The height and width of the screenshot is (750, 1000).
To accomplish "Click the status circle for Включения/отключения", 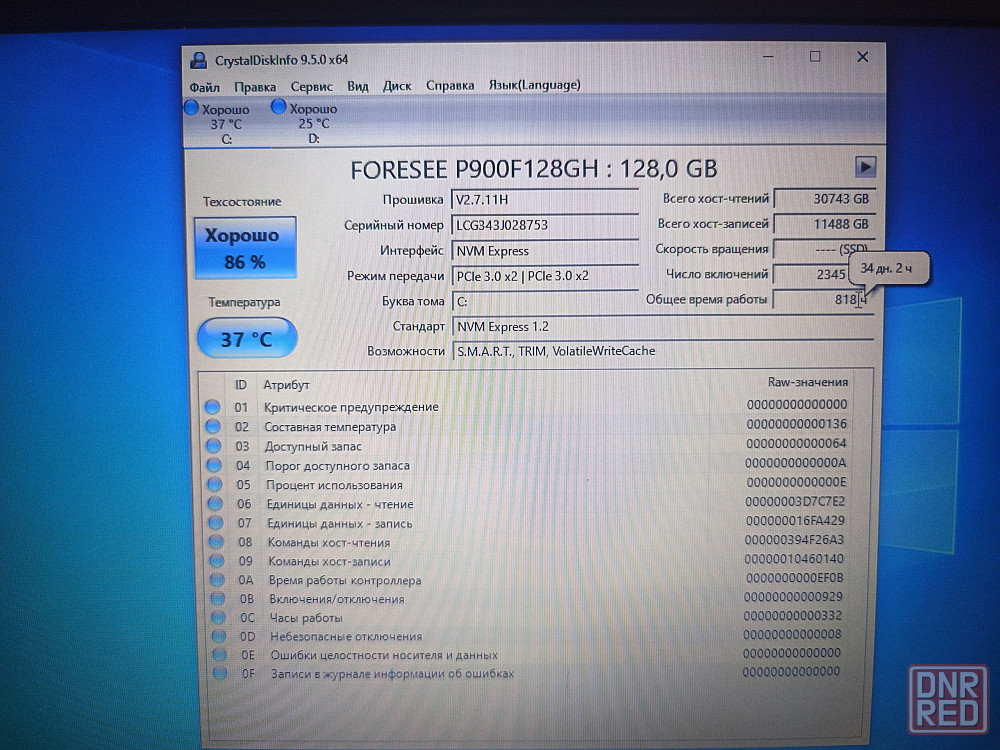I will click(x=218, y=599).
